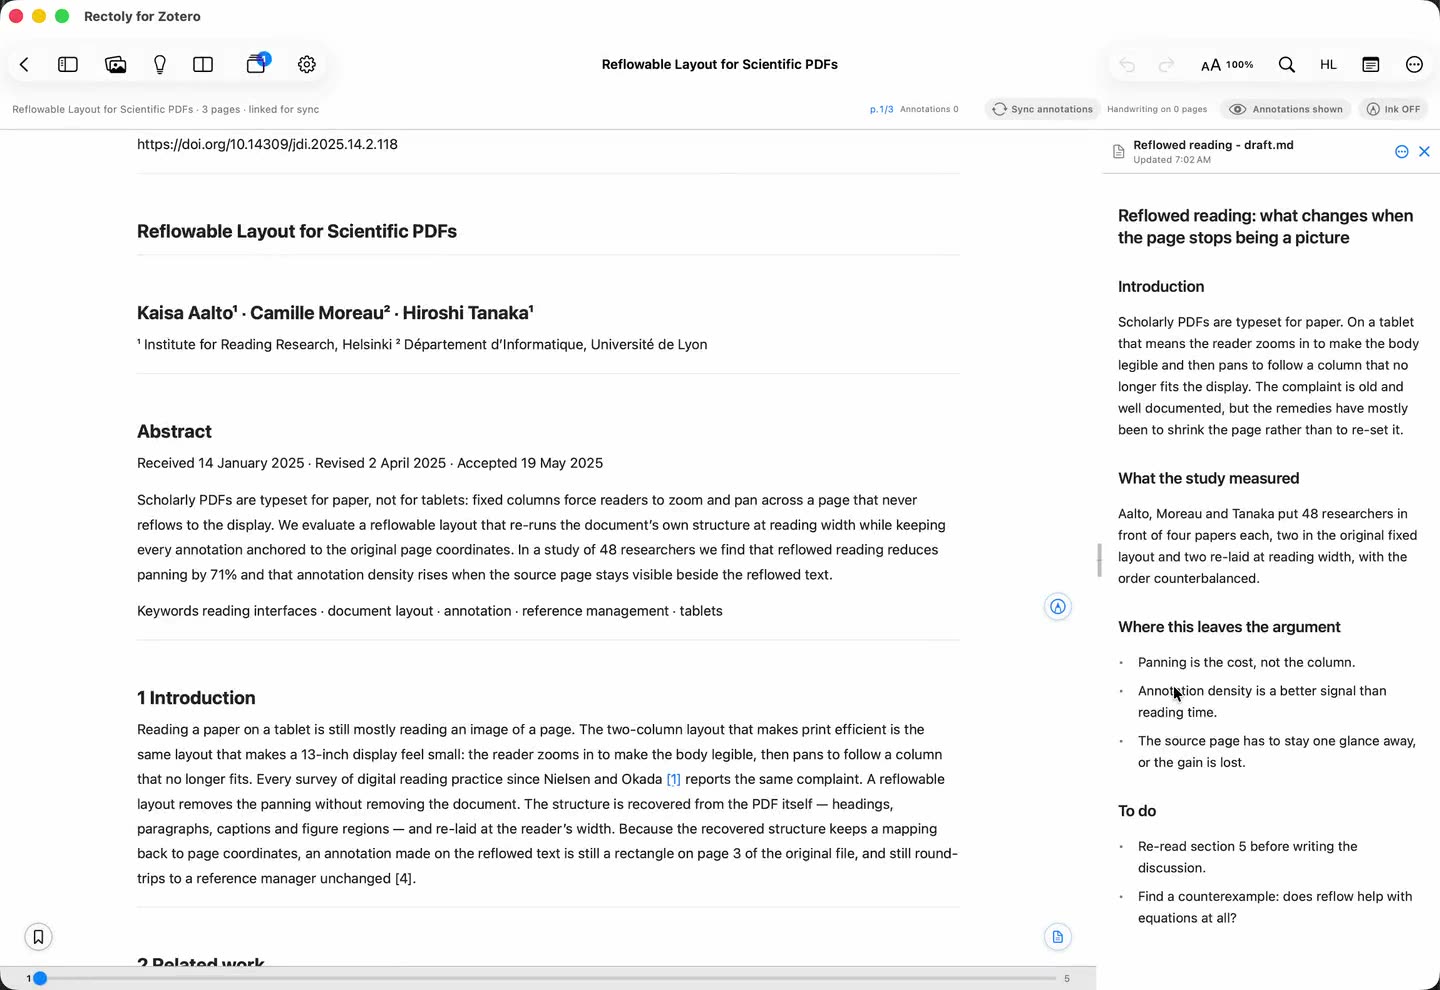
Task: Click the red window close button
Action: pos(16,16)
